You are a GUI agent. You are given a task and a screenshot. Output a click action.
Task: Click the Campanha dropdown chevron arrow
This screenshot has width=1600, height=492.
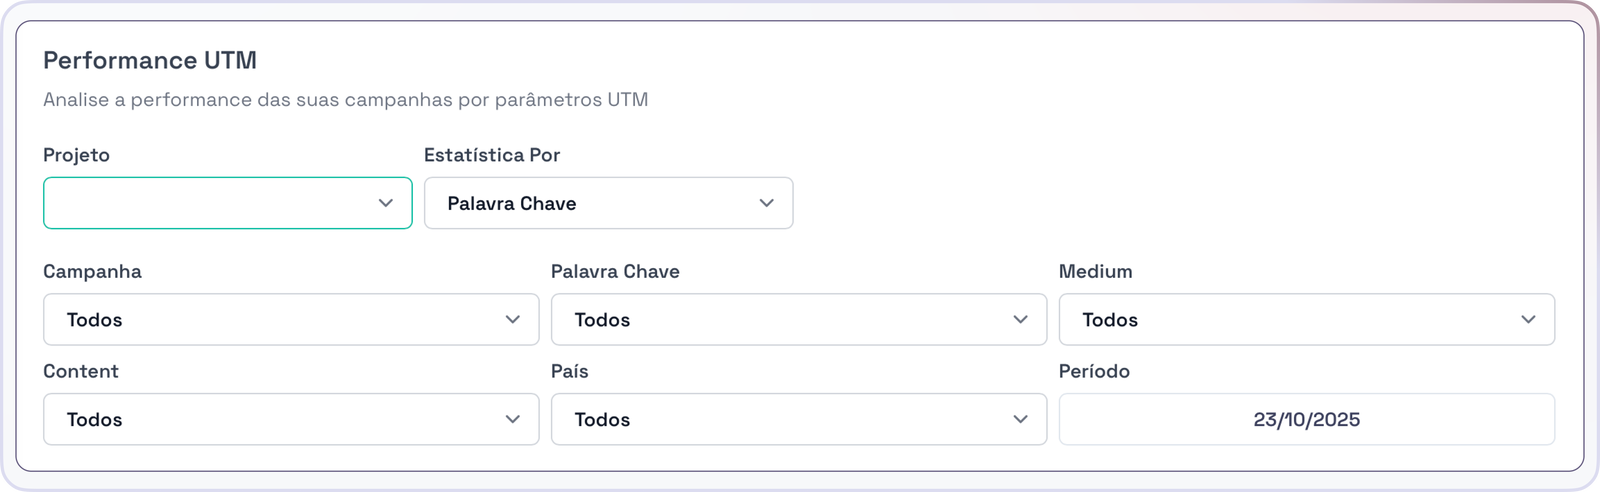click(513, 320)
